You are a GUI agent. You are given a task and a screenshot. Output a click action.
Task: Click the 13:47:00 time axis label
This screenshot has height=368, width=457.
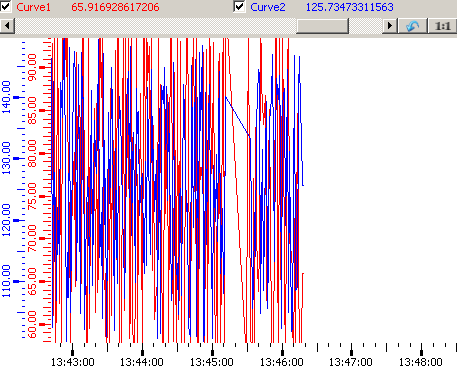click(x=351, y=362)
